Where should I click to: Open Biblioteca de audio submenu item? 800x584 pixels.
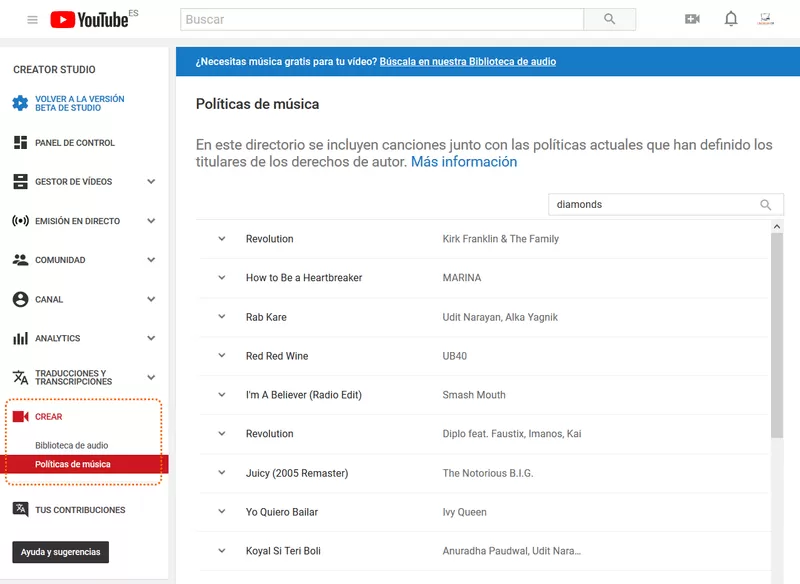pos(71,445)
